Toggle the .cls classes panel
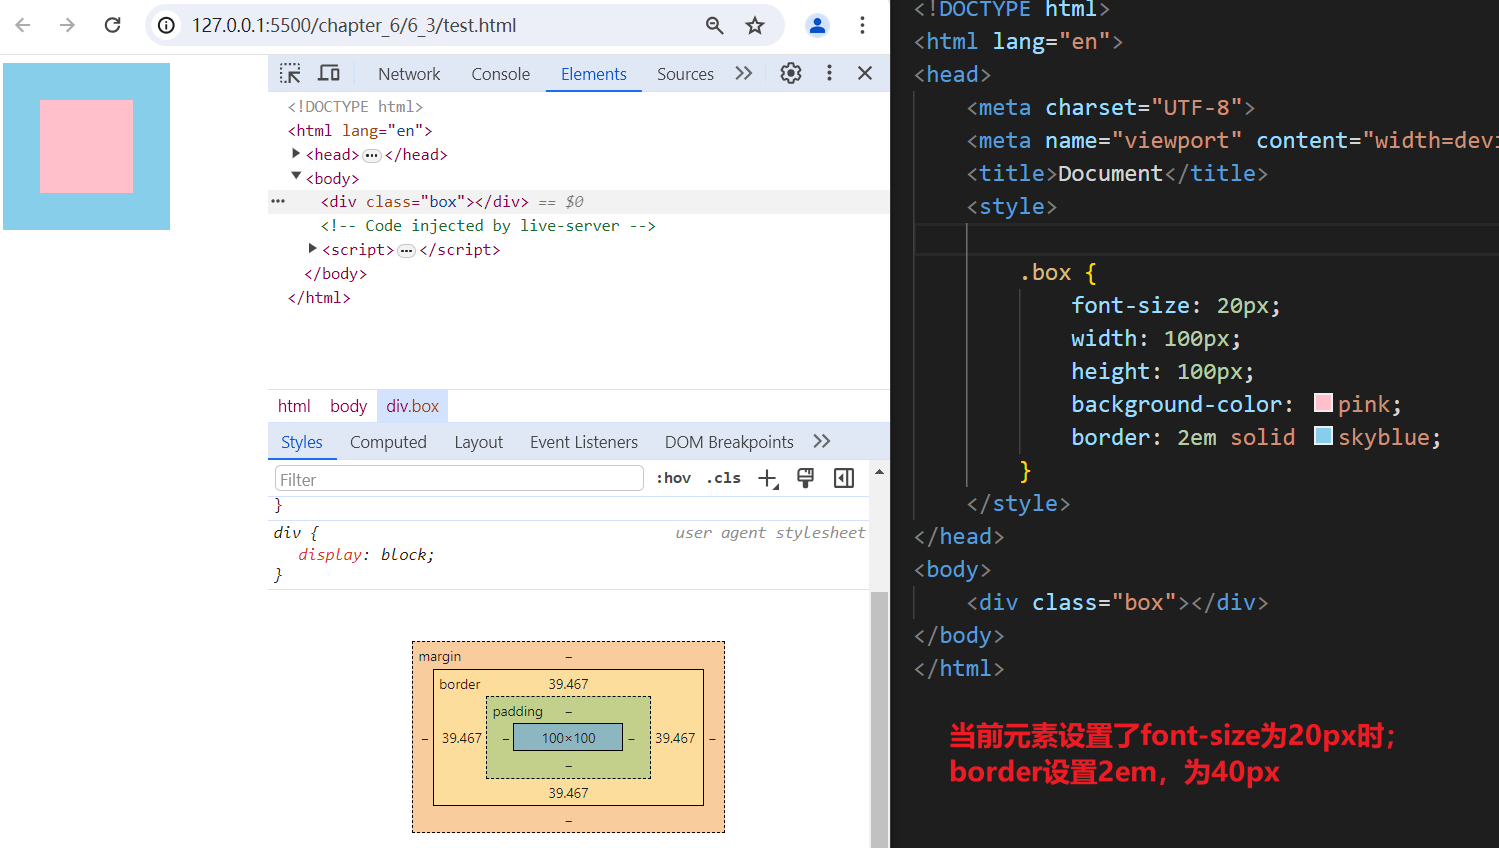Viewport: 1499px width, 848px height. click(723, 478)
